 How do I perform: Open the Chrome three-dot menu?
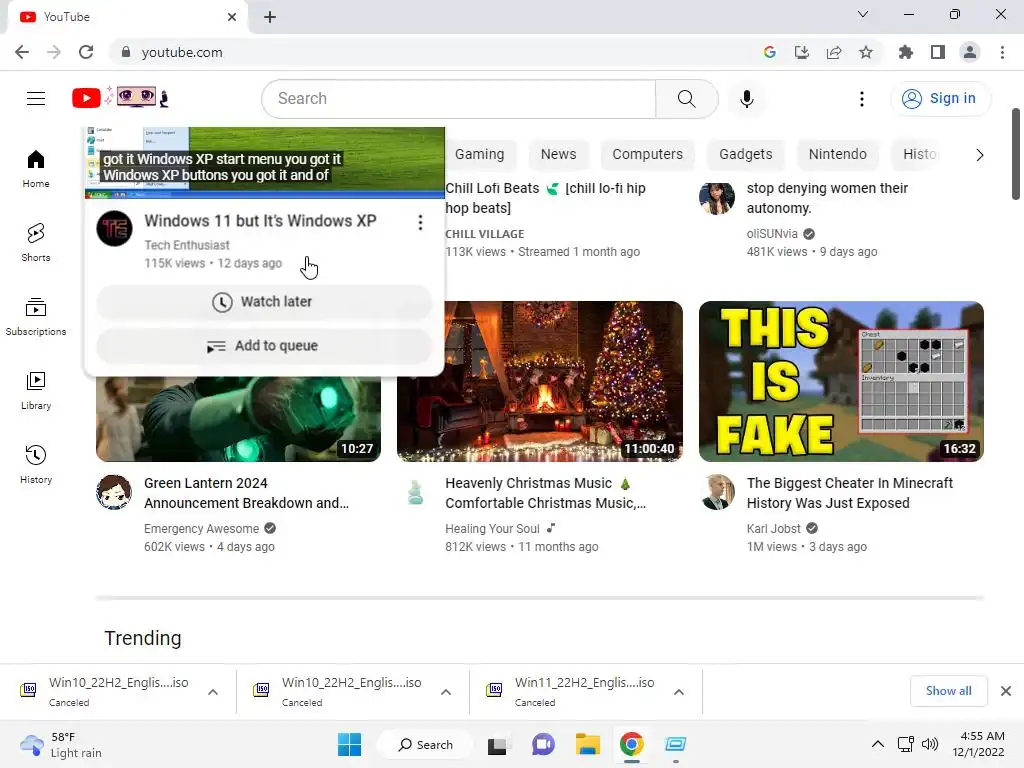click(x=1002, y=52)
